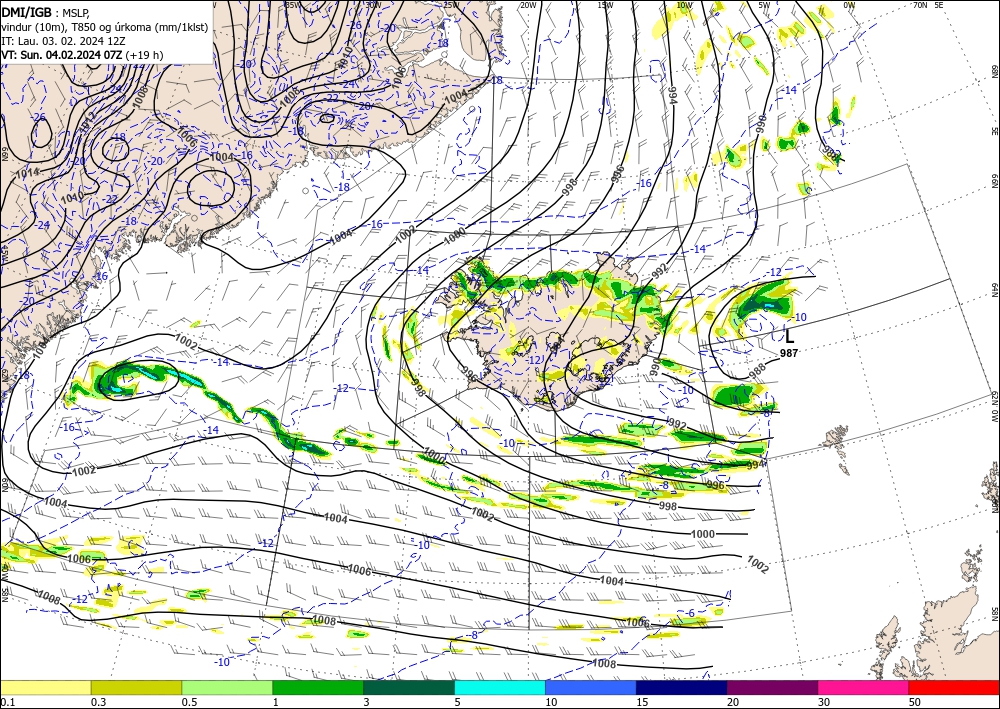Click the '50' legend scale value
Image resolution: width=1000 pixels, height=709 pixels.
pyautogui.click(x=915, y=702)
